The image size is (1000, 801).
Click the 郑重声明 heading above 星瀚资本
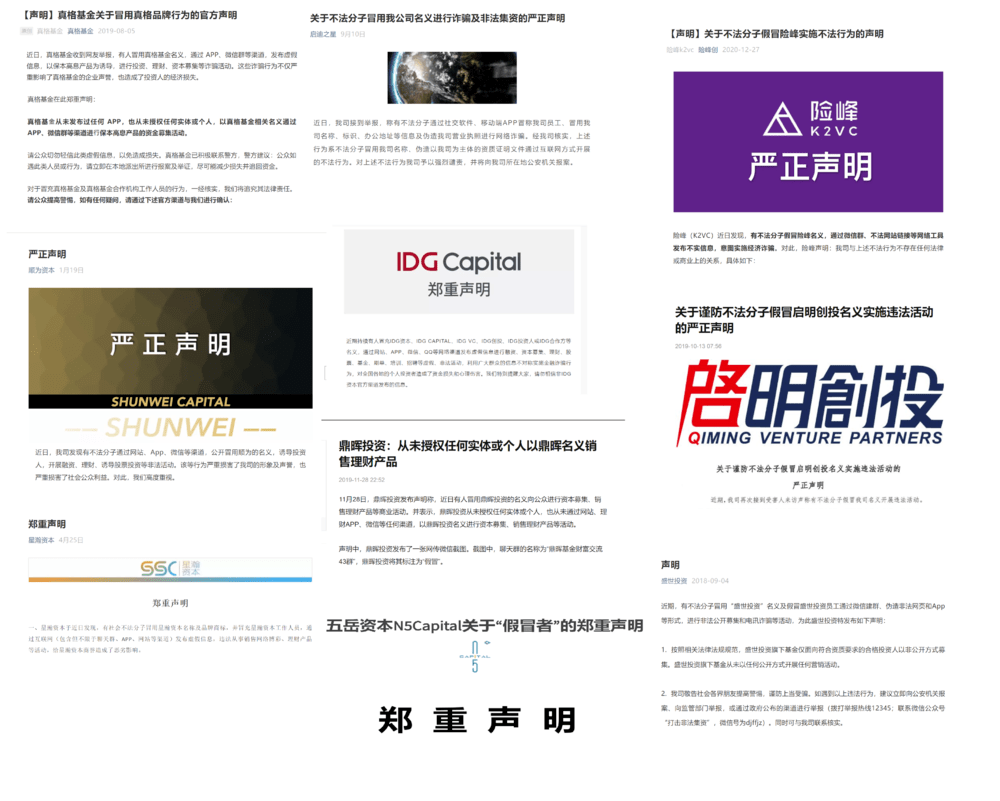[x=47, y=524]
